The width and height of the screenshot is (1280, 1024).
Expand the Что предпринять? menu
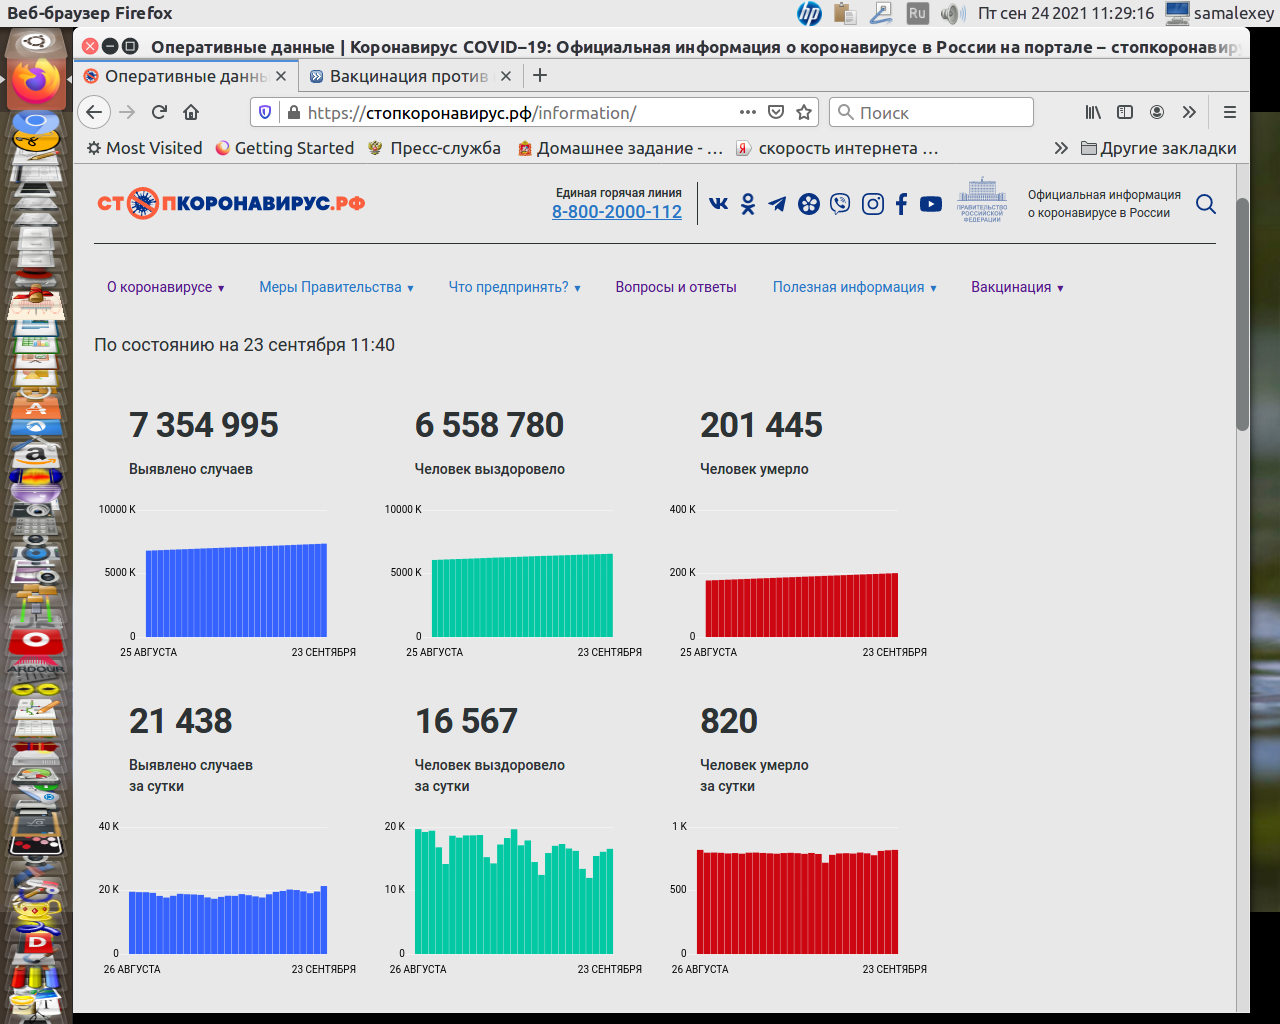515,287
